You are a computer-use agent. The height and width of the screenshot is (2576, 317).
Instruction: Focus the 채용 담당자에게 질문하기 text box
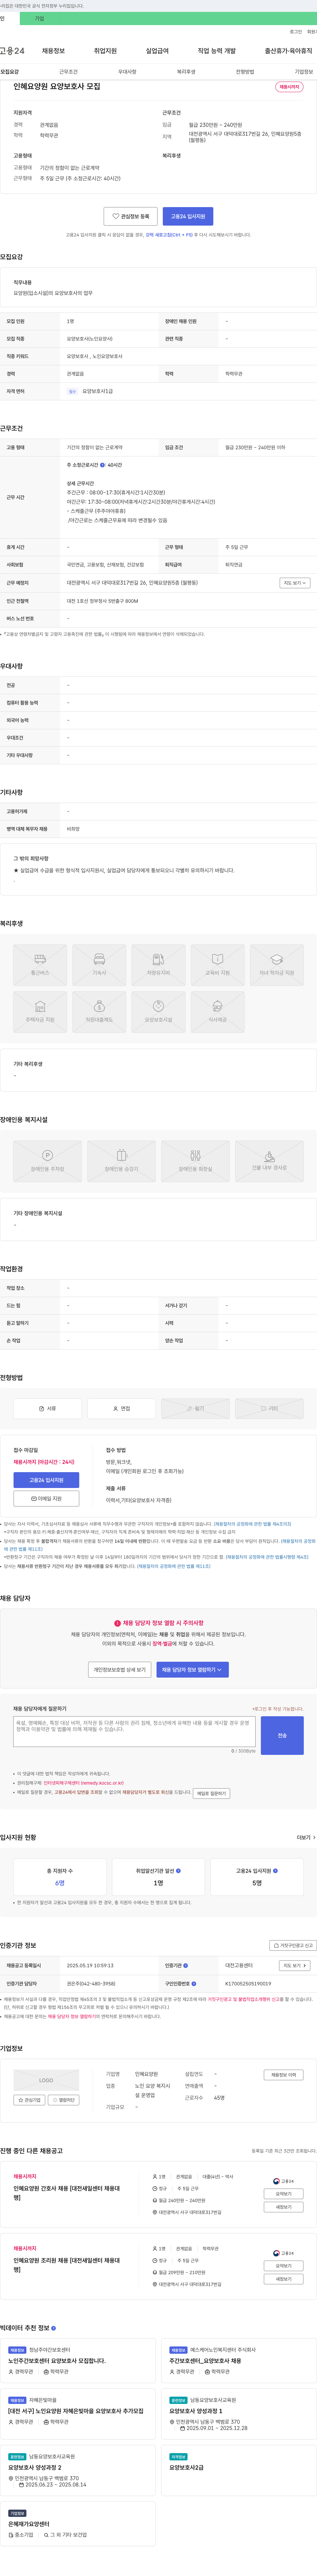pos(134,1732)
